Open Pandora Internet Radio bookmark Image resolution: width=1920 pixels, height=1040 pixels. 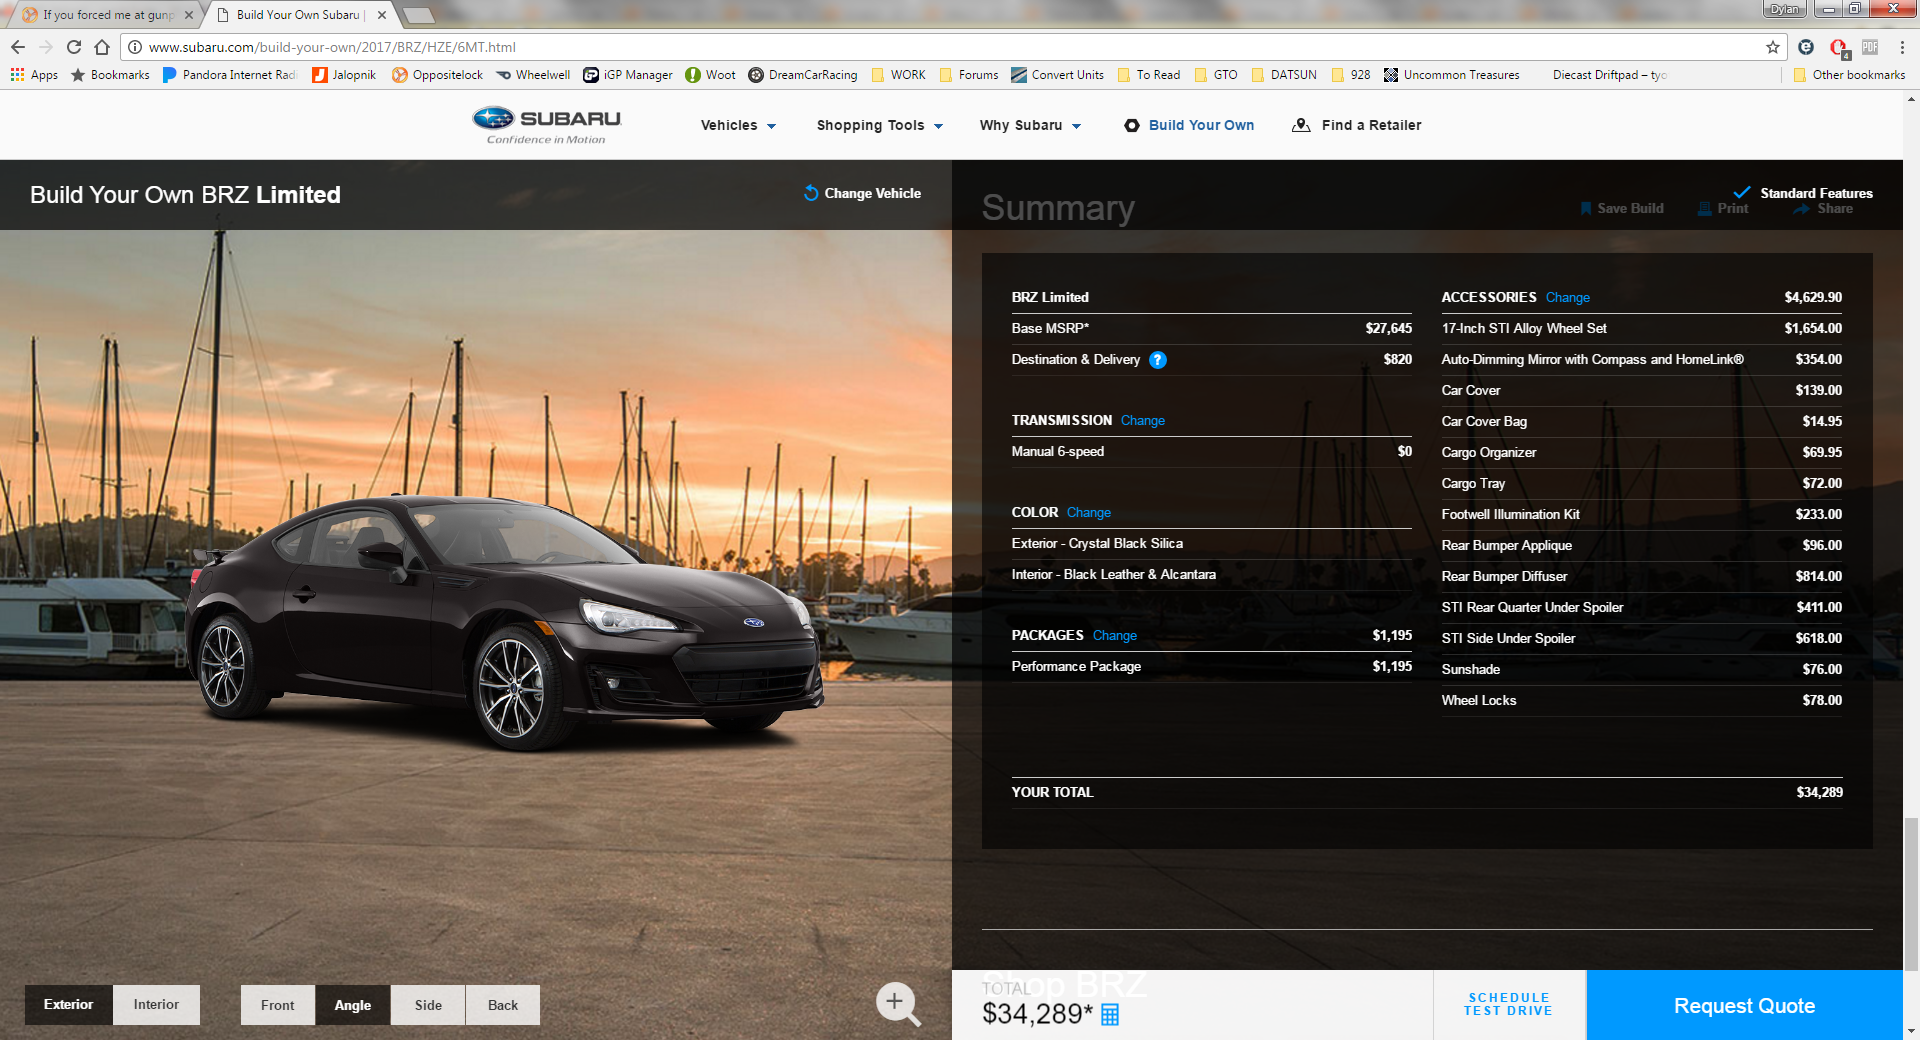[229, 75]
